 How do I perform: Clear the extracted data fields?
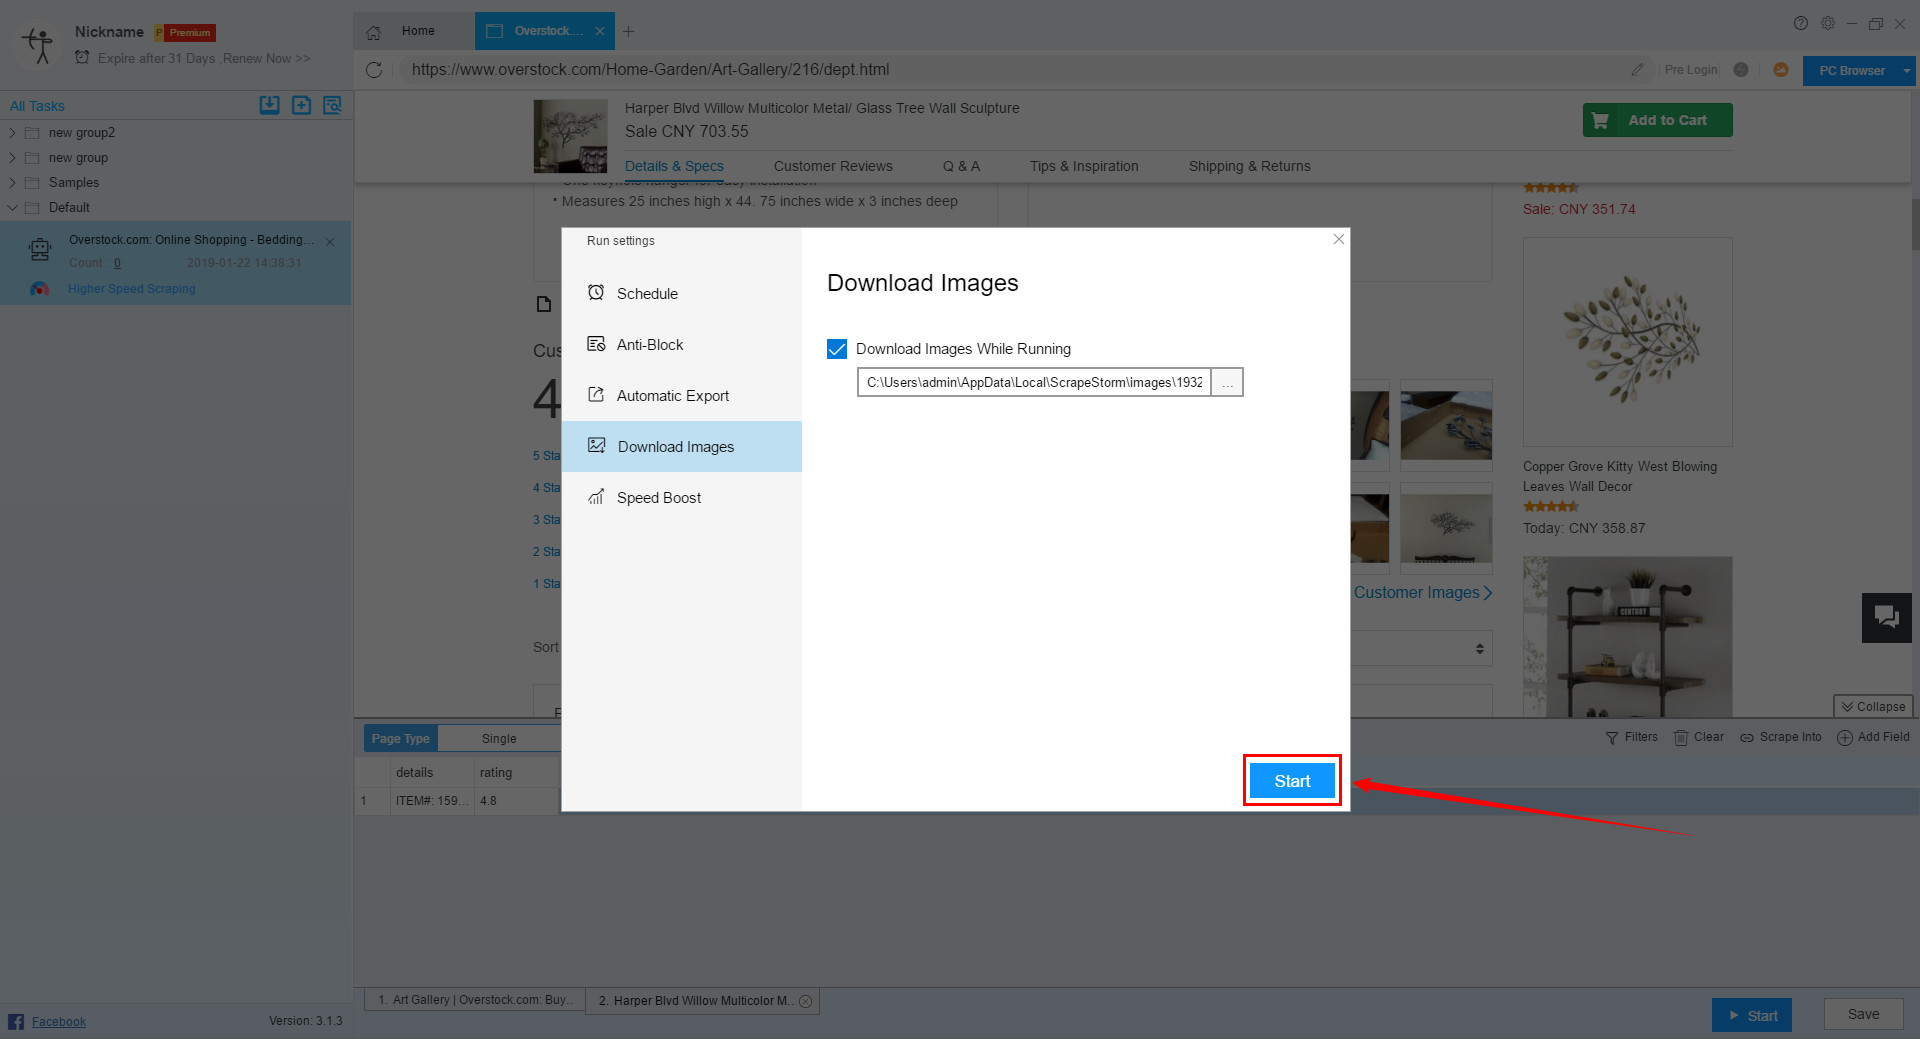1699,738
